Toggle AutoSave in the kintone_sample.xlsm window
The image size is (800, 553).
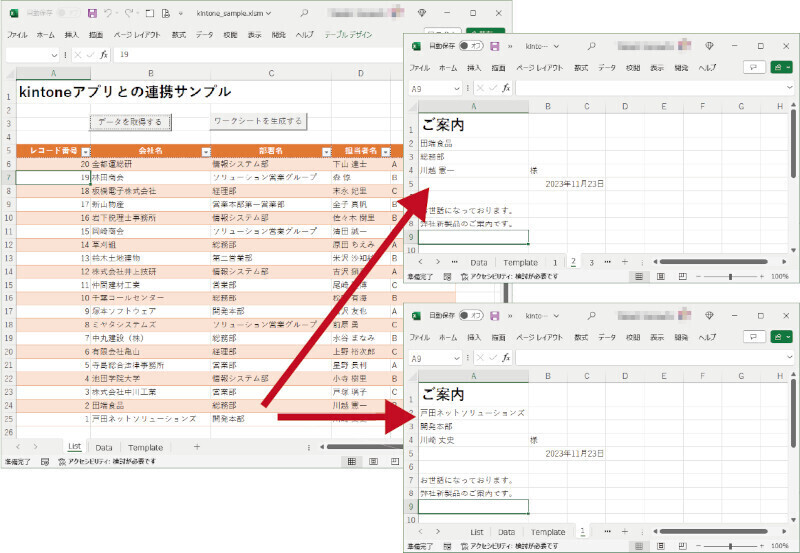pyautogui.click(x=68, y=14)
